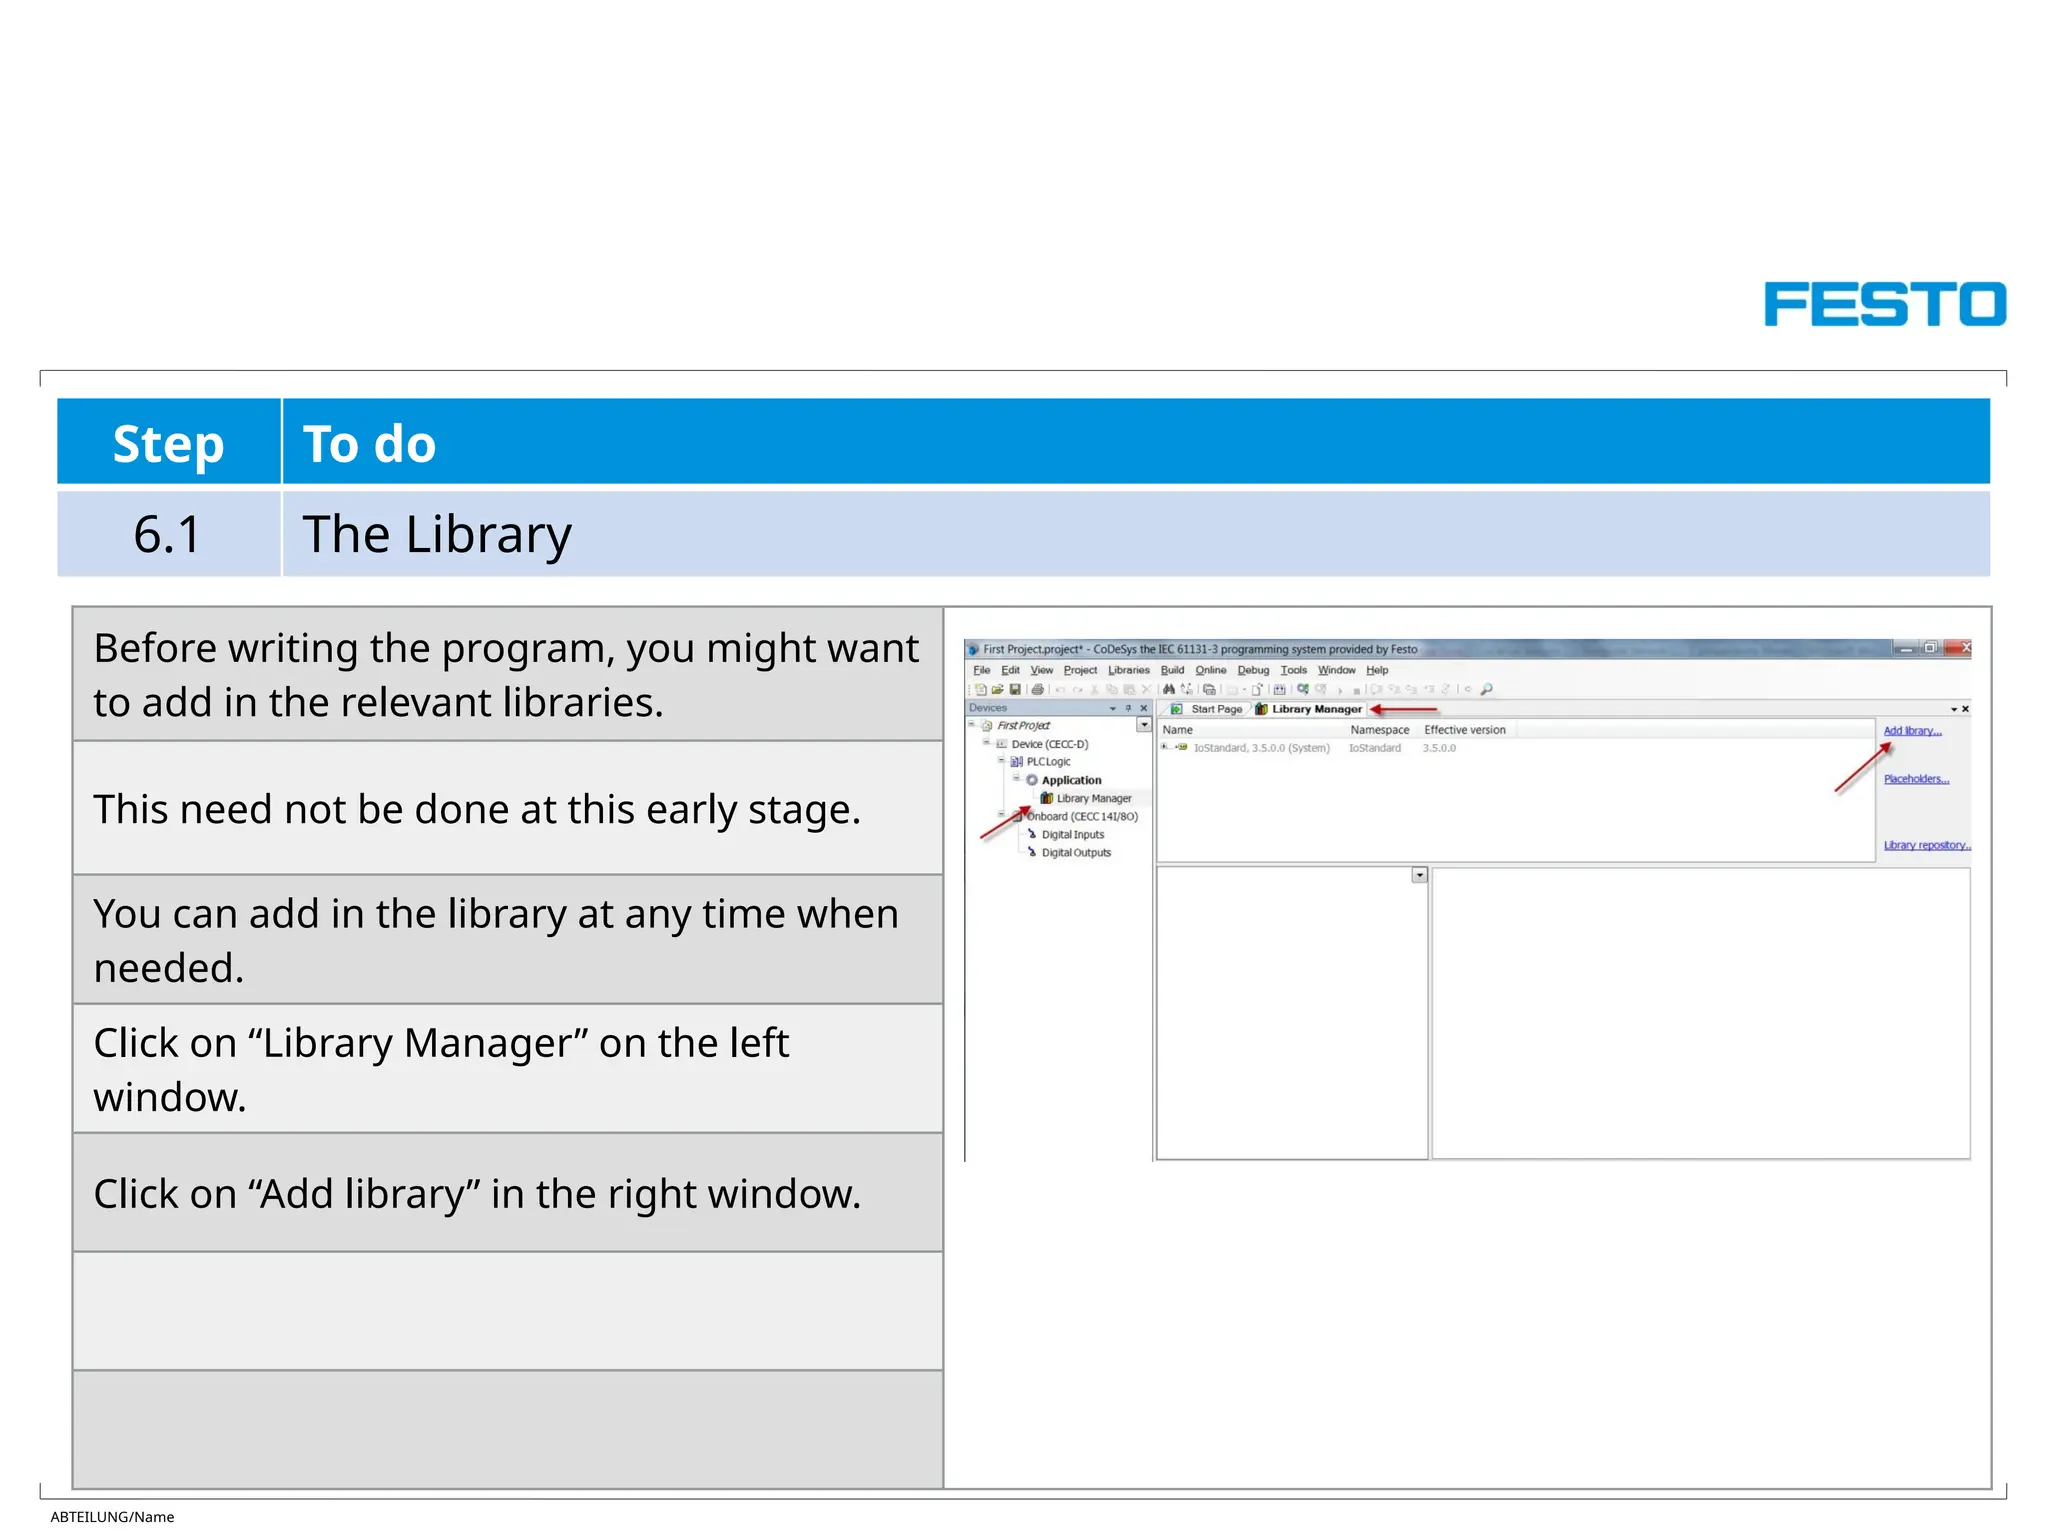Click the Effective version column header
This screenshot has width=2048, height=1536.
(1464, 730)
